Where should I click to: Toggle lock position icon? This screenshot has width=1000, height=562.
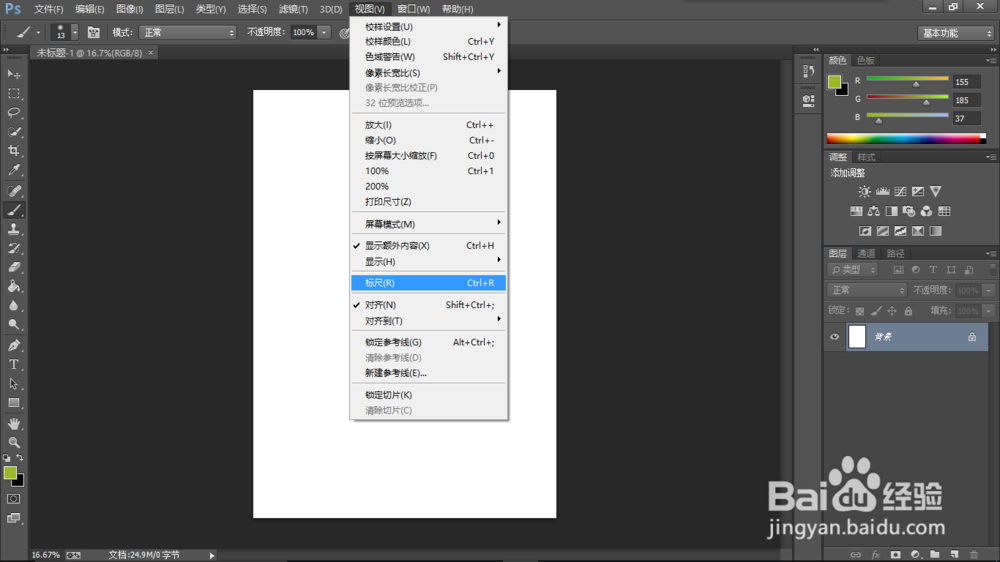tap(892, 311)
